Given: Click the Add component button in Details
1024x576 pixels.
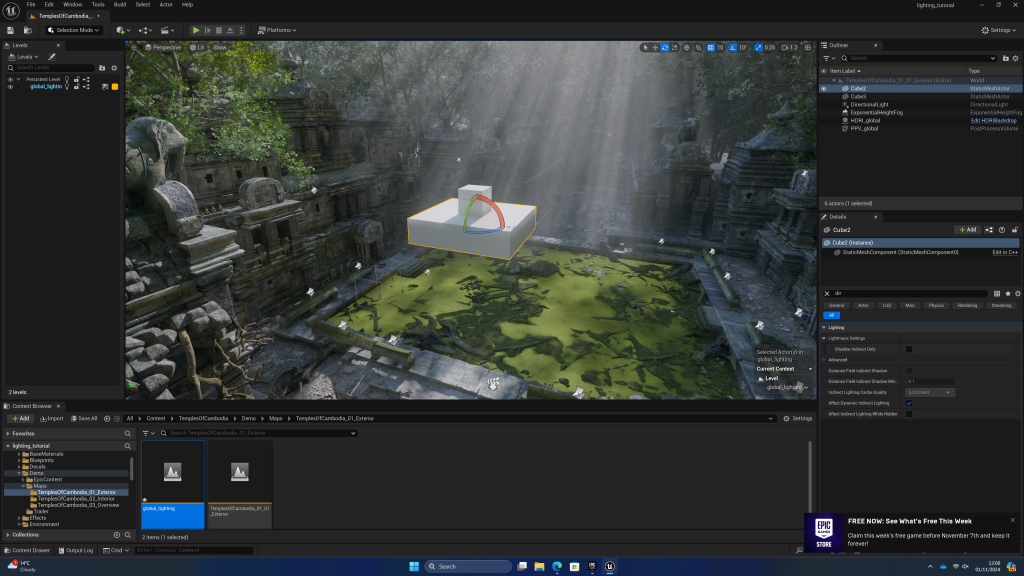Looking at the screenshot, I should 967,230.
